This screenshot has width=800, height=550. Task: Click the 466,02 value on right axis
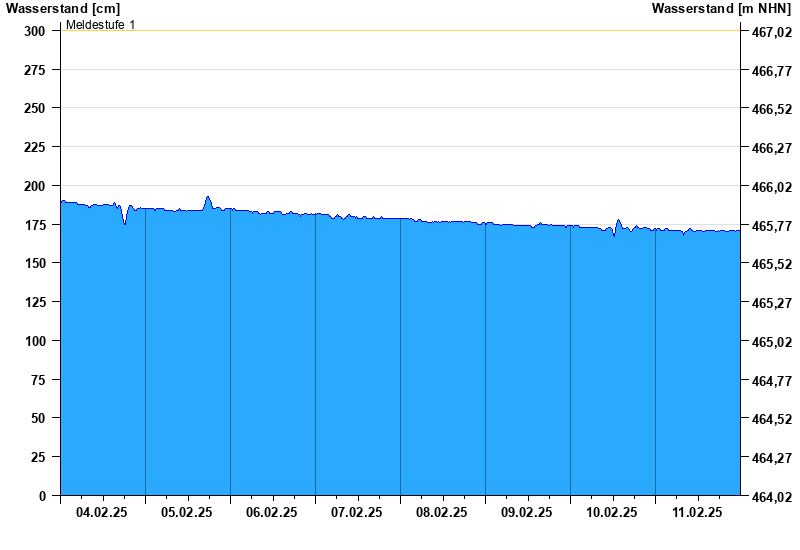pos(772,187)
